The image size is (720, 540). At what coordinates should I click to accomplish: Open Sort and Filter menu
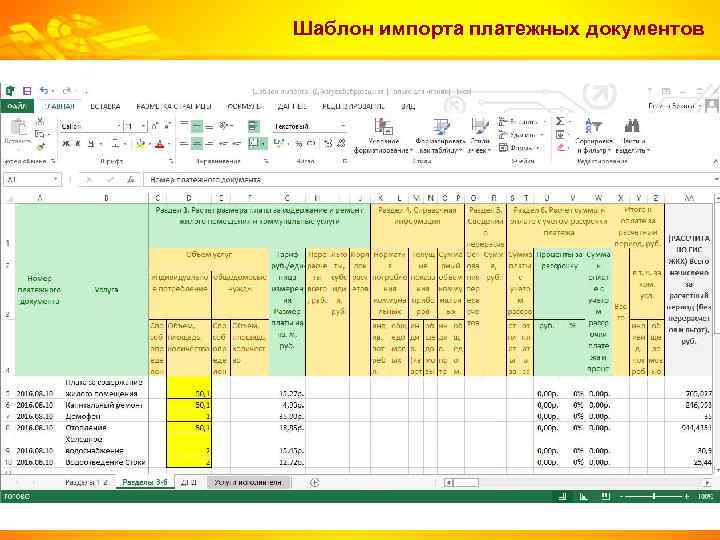pyautogui.click(x=594, y=136)
